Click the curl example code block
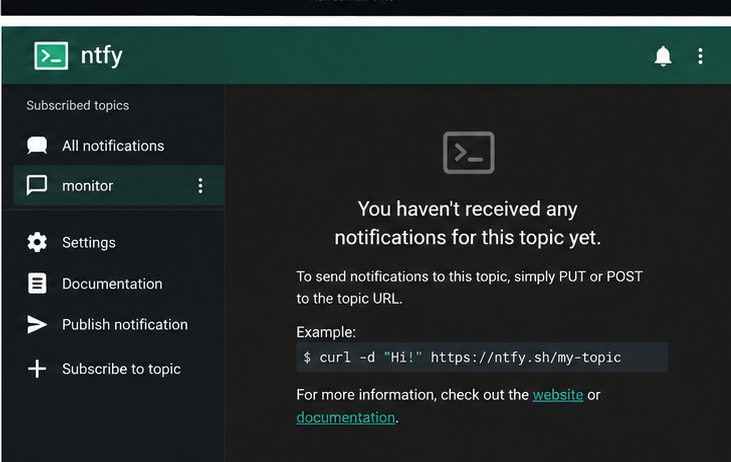The width and height of the screenshot is (731, 462). coord(482,358)
